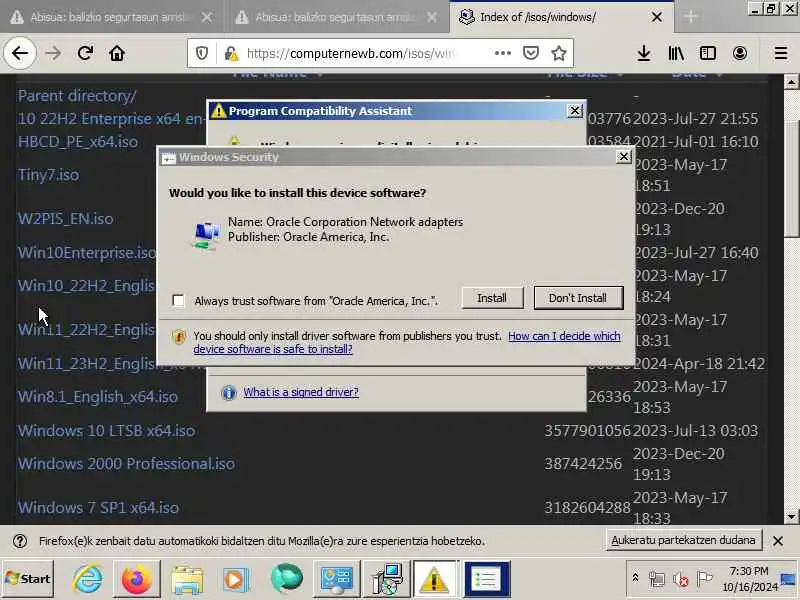Open the 'What is a signed driver?' link
This screenshot has width=800, height=600.
[301, 392]
